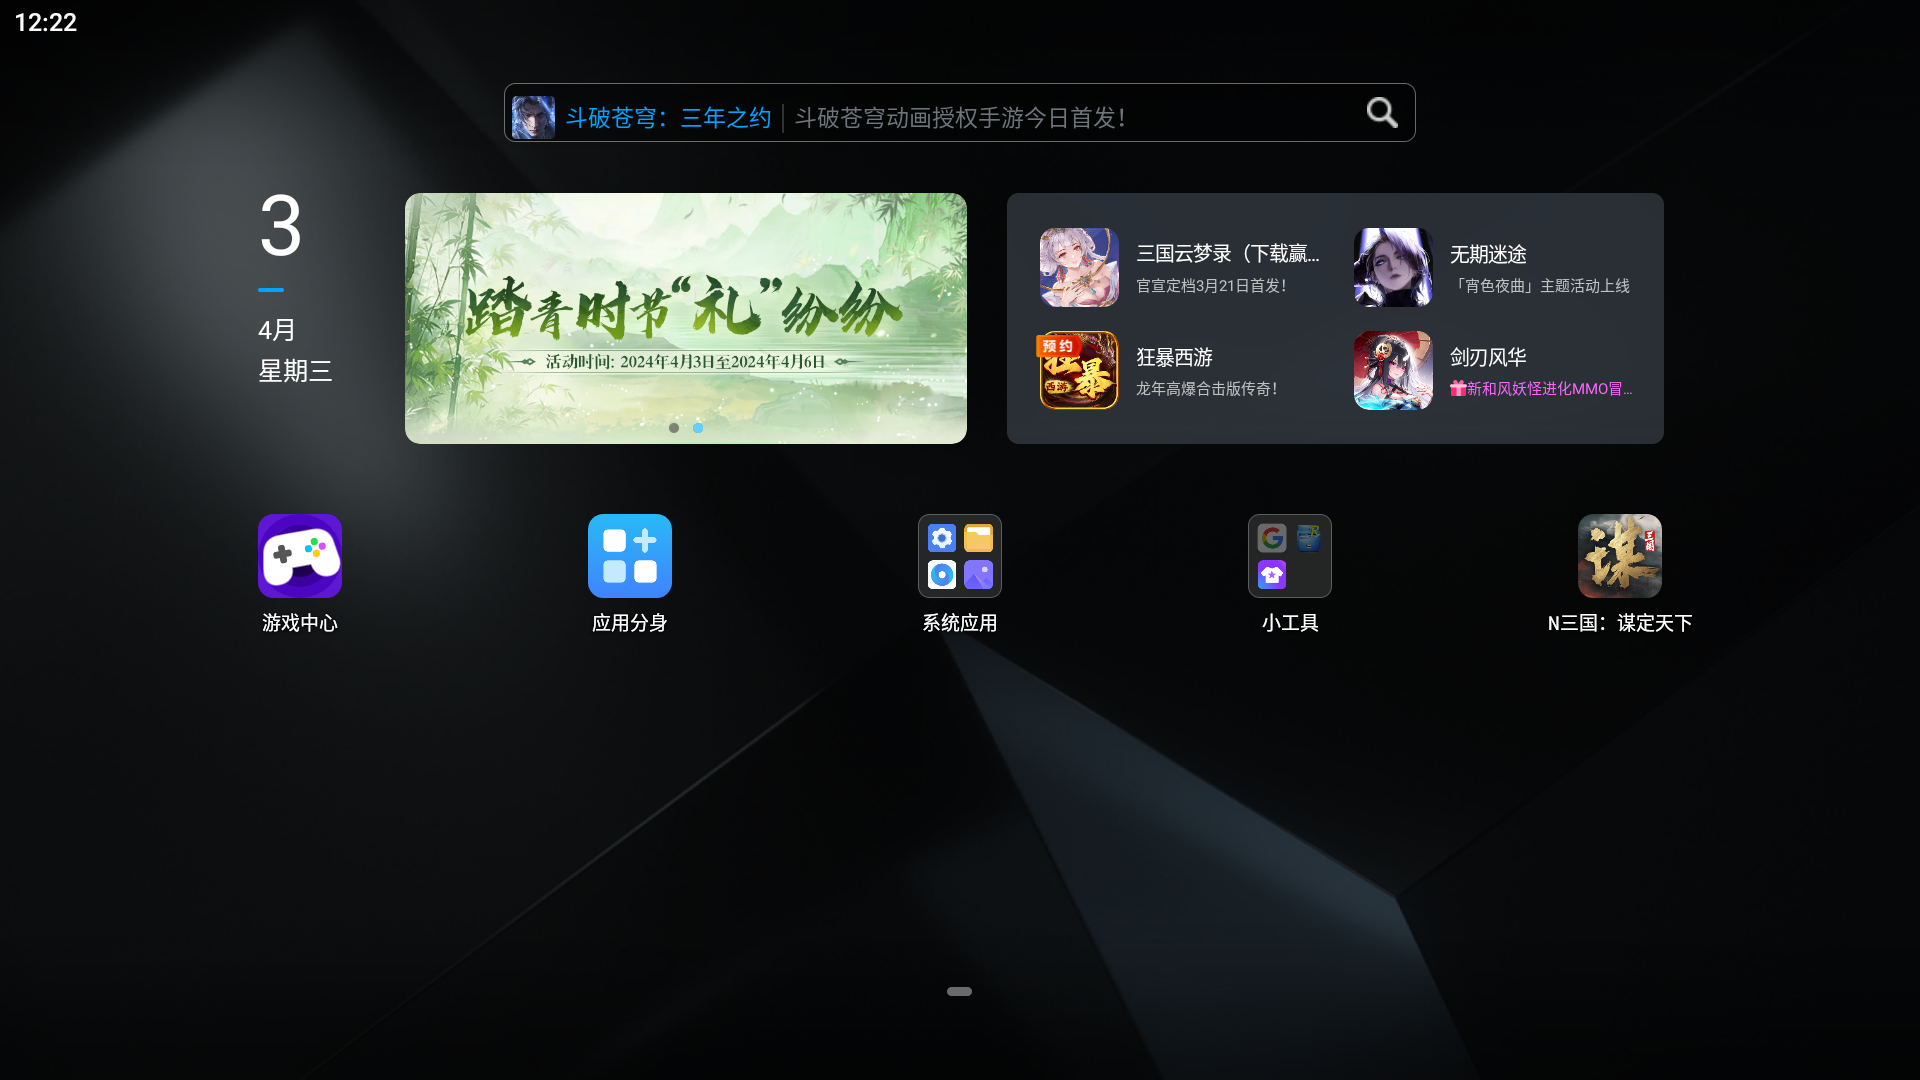Click the search field hint text 斗破苍穹动画授权手游今日首发

(x=960, y=118)
